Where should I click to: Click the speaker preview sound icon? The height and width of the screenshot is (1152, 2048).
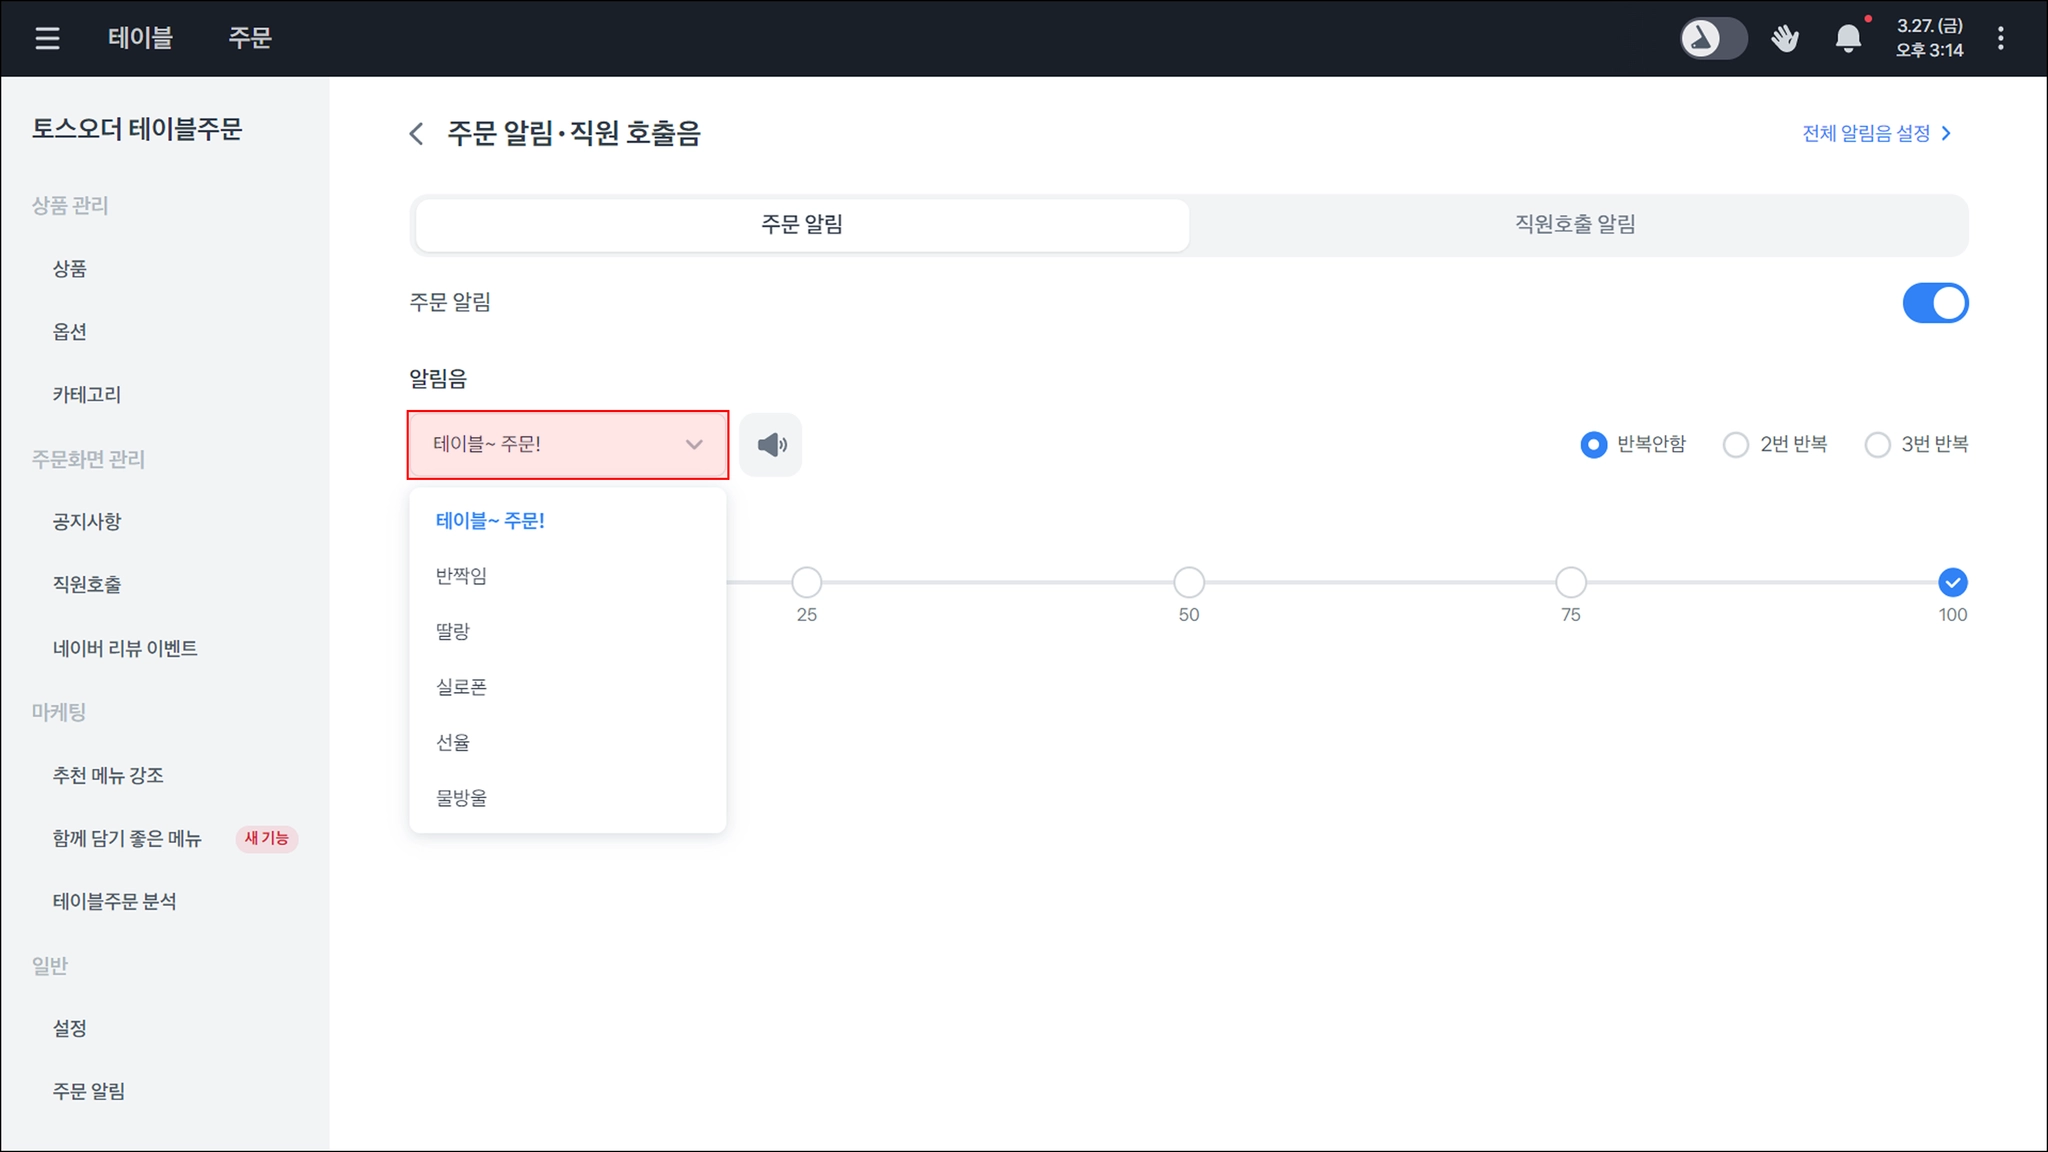point(771,445)
